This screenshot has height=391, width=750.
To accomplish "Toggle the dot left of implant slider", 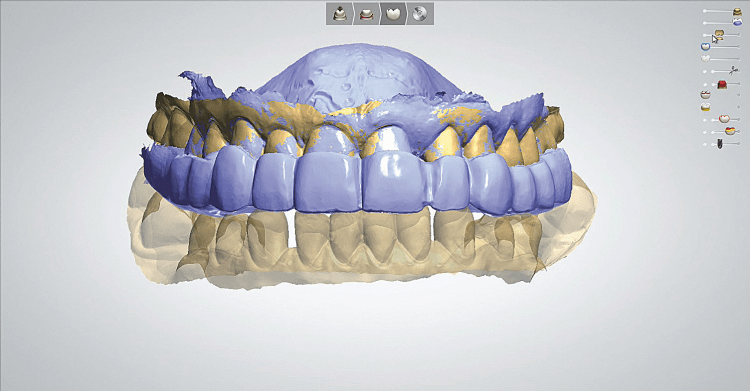I will (x=705, y=144).
